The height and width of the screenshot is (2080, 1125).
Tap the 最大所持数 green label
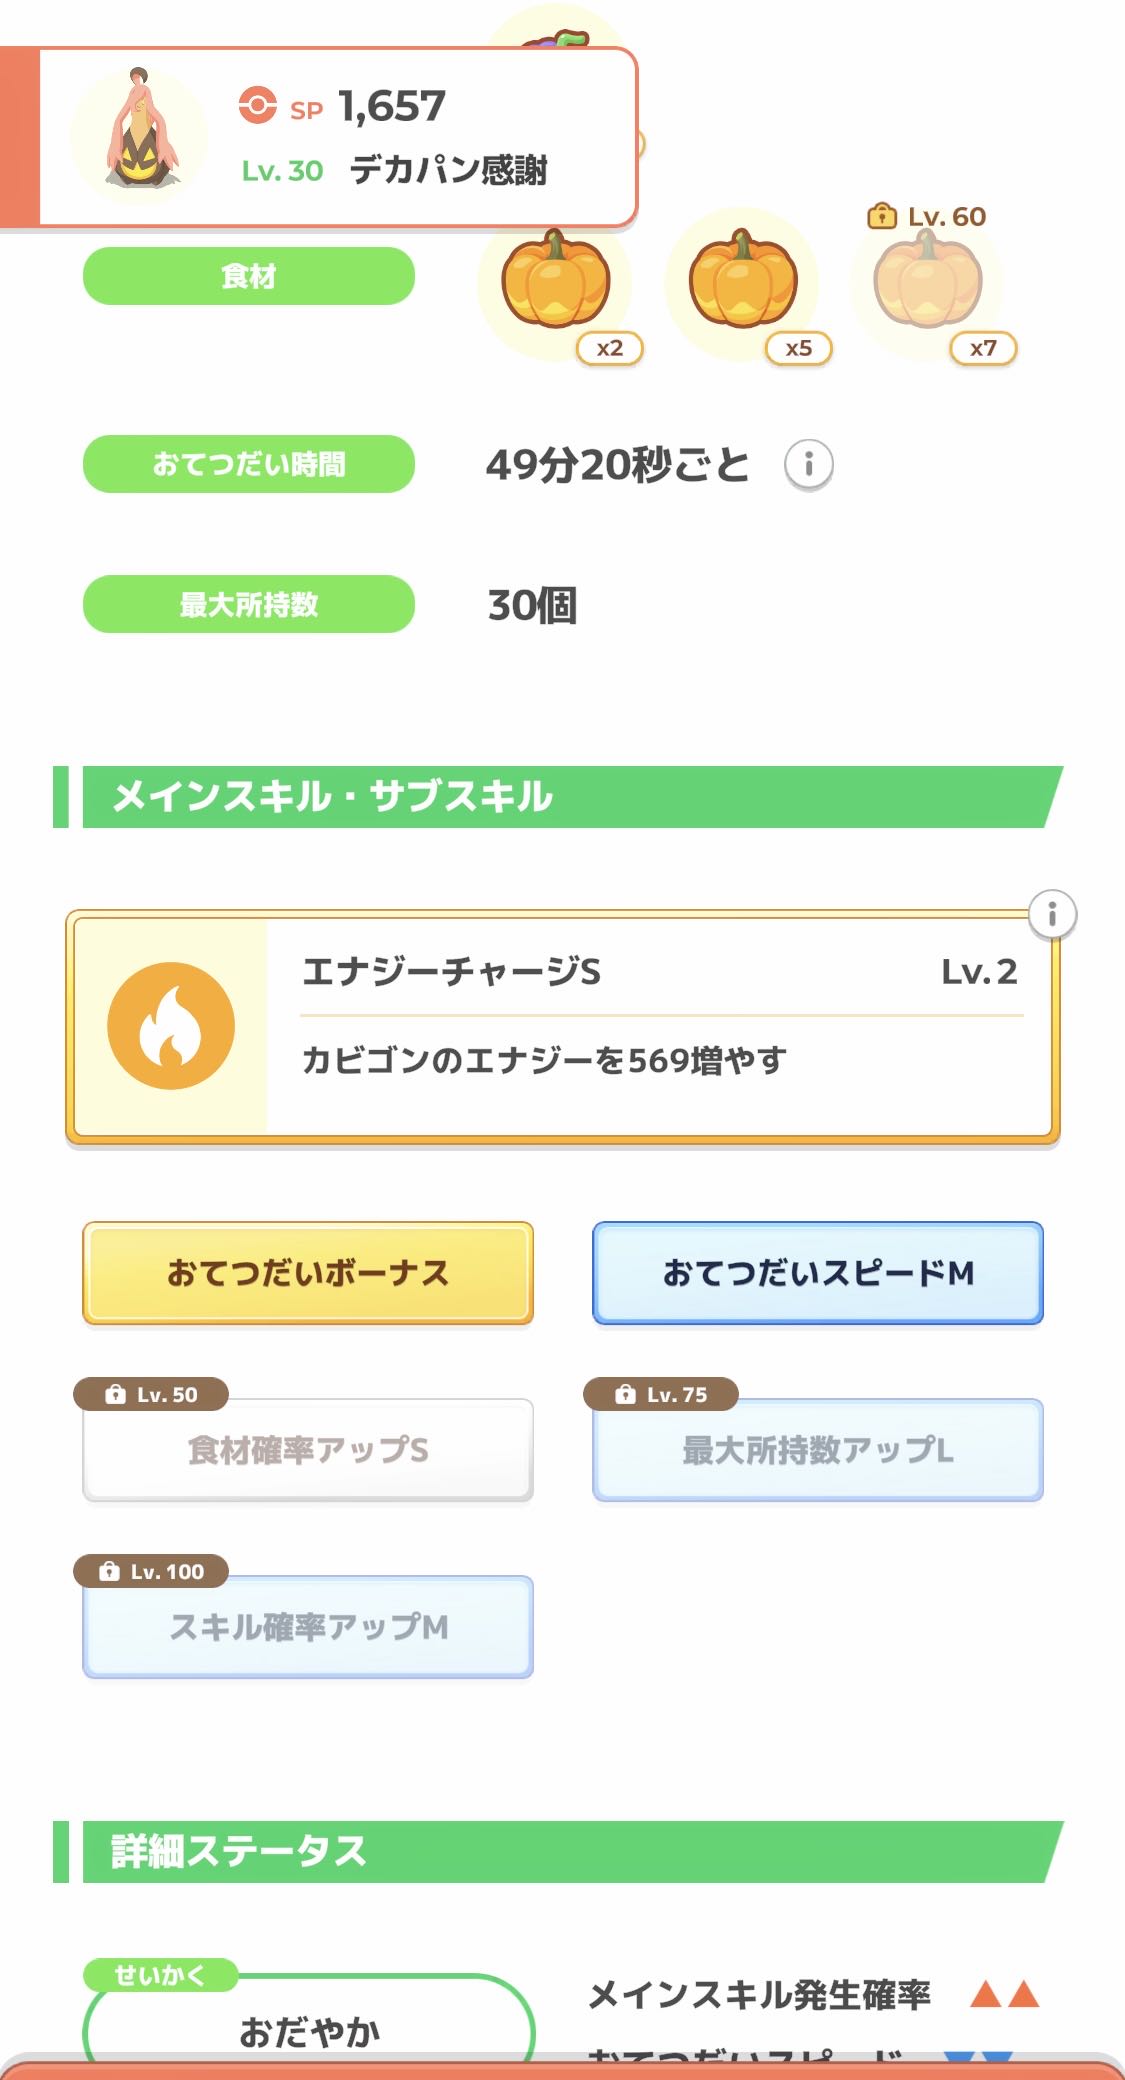pos(249,604)
